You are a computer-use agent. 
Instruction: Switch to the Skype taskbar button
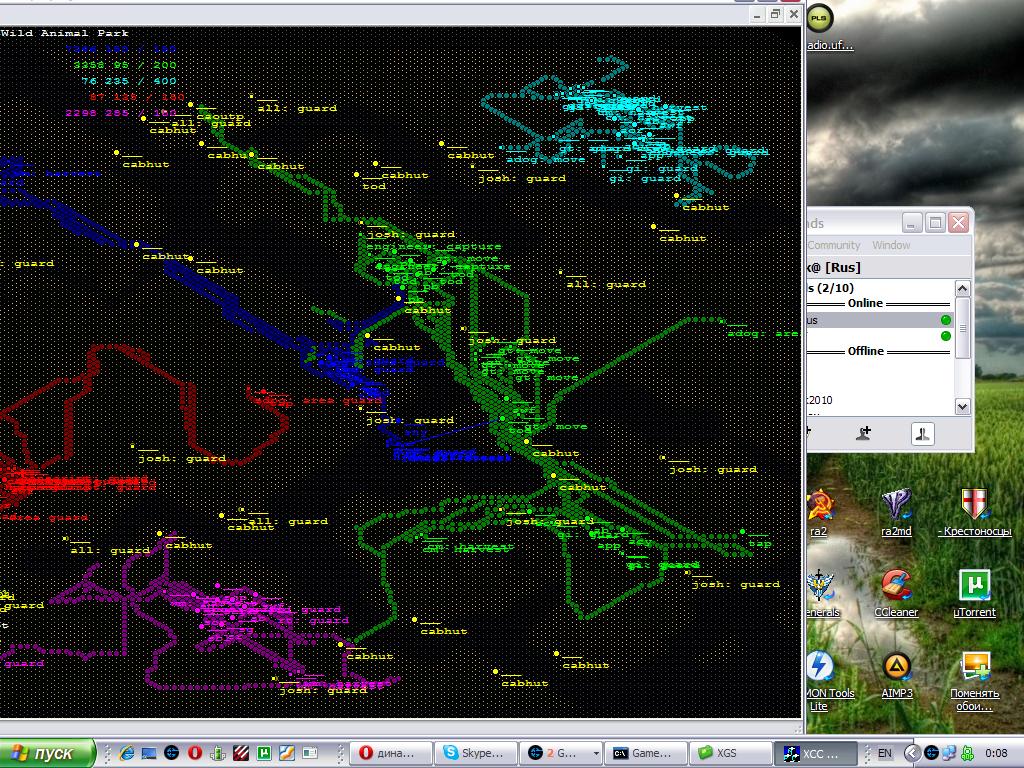[x=475, y=753]
